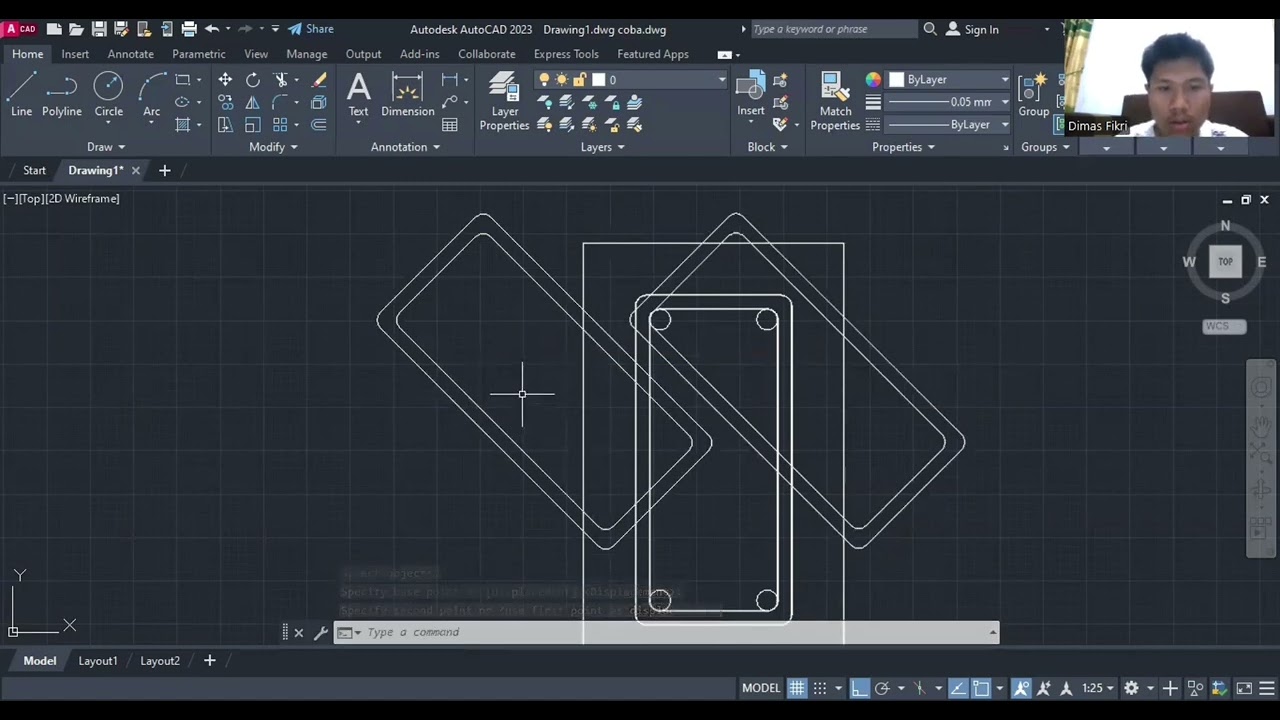Click the Offset tool
Screen dimensions: 1280x720
319,125
